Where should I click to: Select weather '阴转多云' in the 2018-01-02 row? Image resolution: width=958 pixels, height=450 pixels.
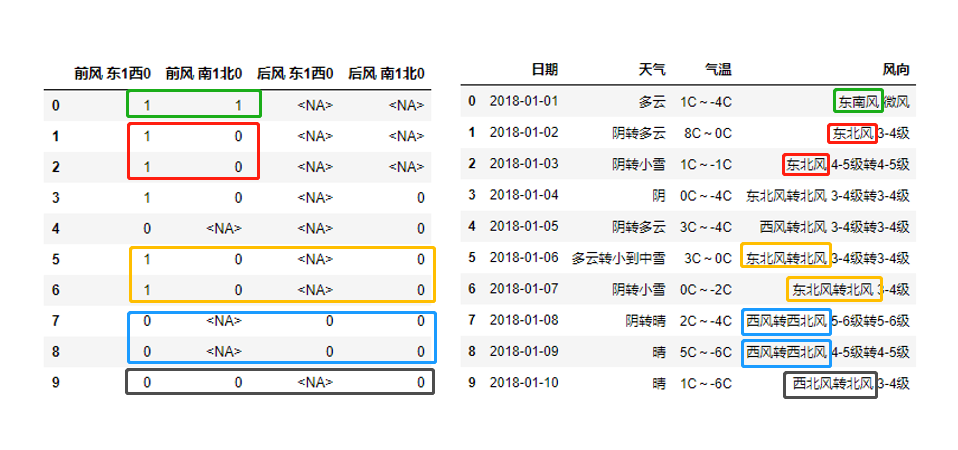[x=639, y=133]
